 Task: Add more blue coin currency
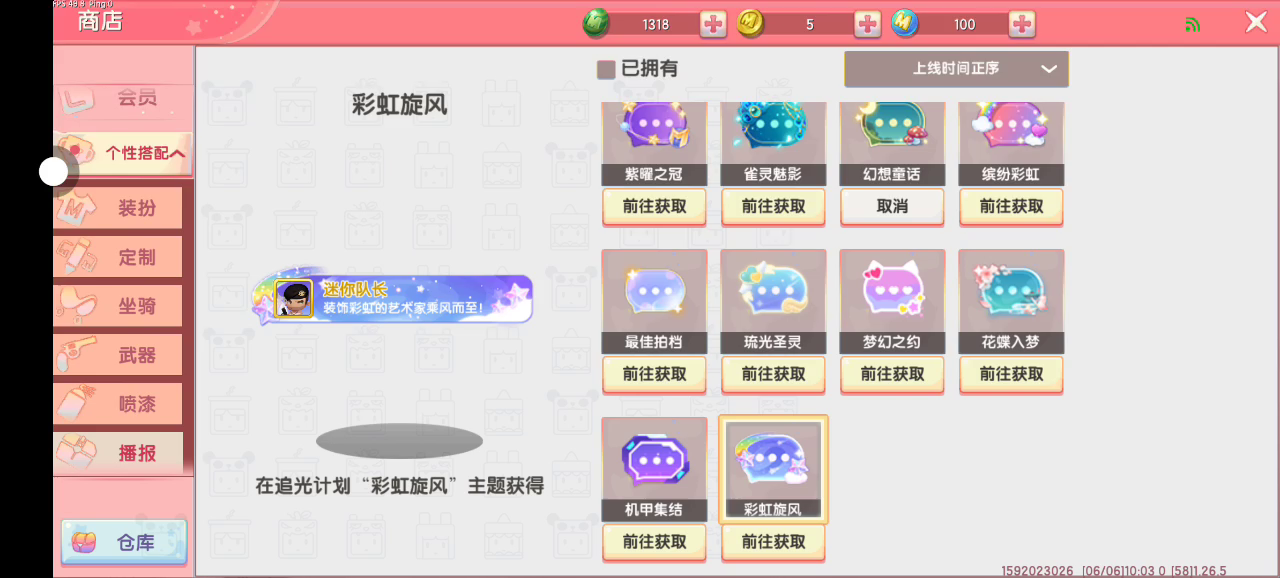click(x=1022, y=24)
